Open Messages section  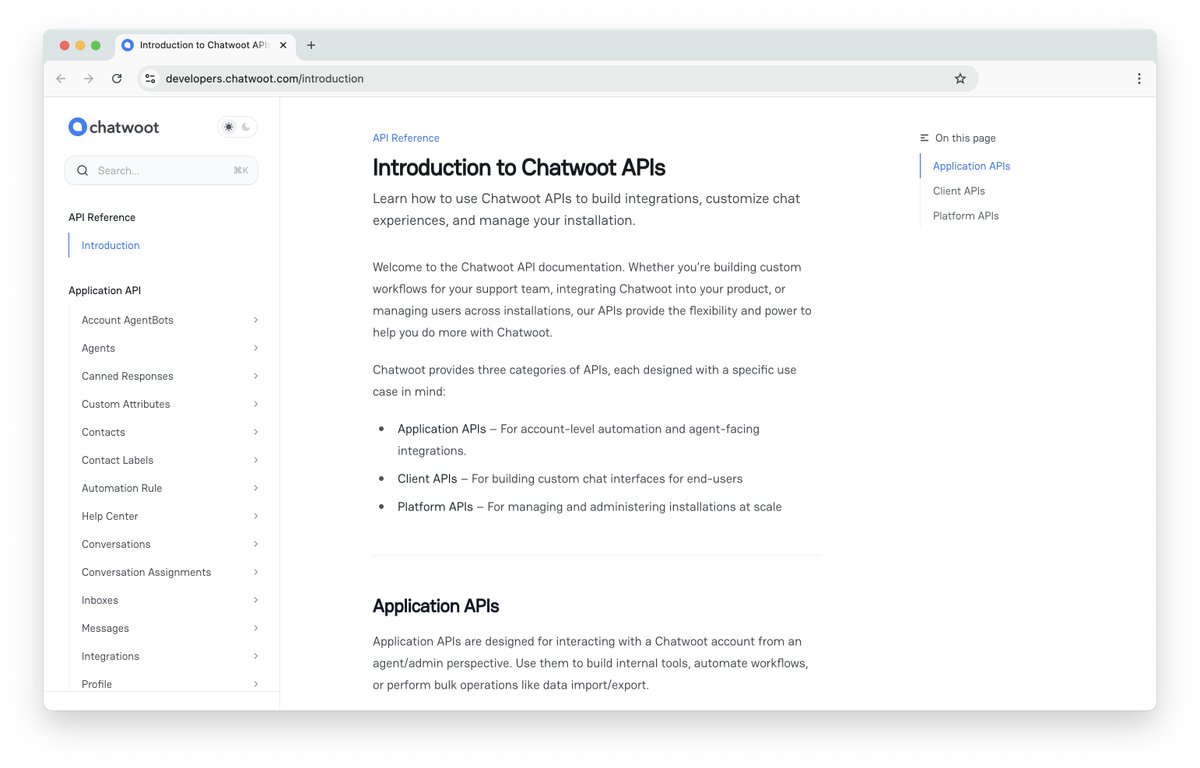[105, 628]
